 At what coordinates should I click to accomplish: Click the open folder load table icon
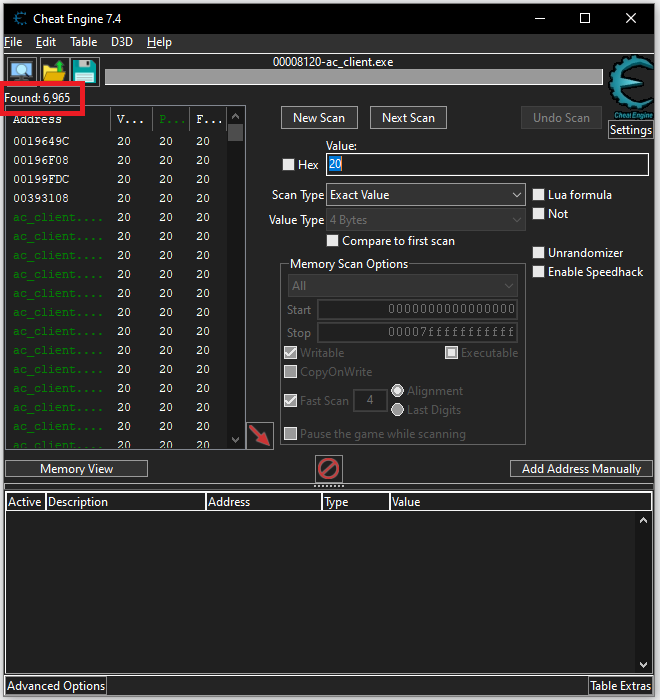(53, 72)
